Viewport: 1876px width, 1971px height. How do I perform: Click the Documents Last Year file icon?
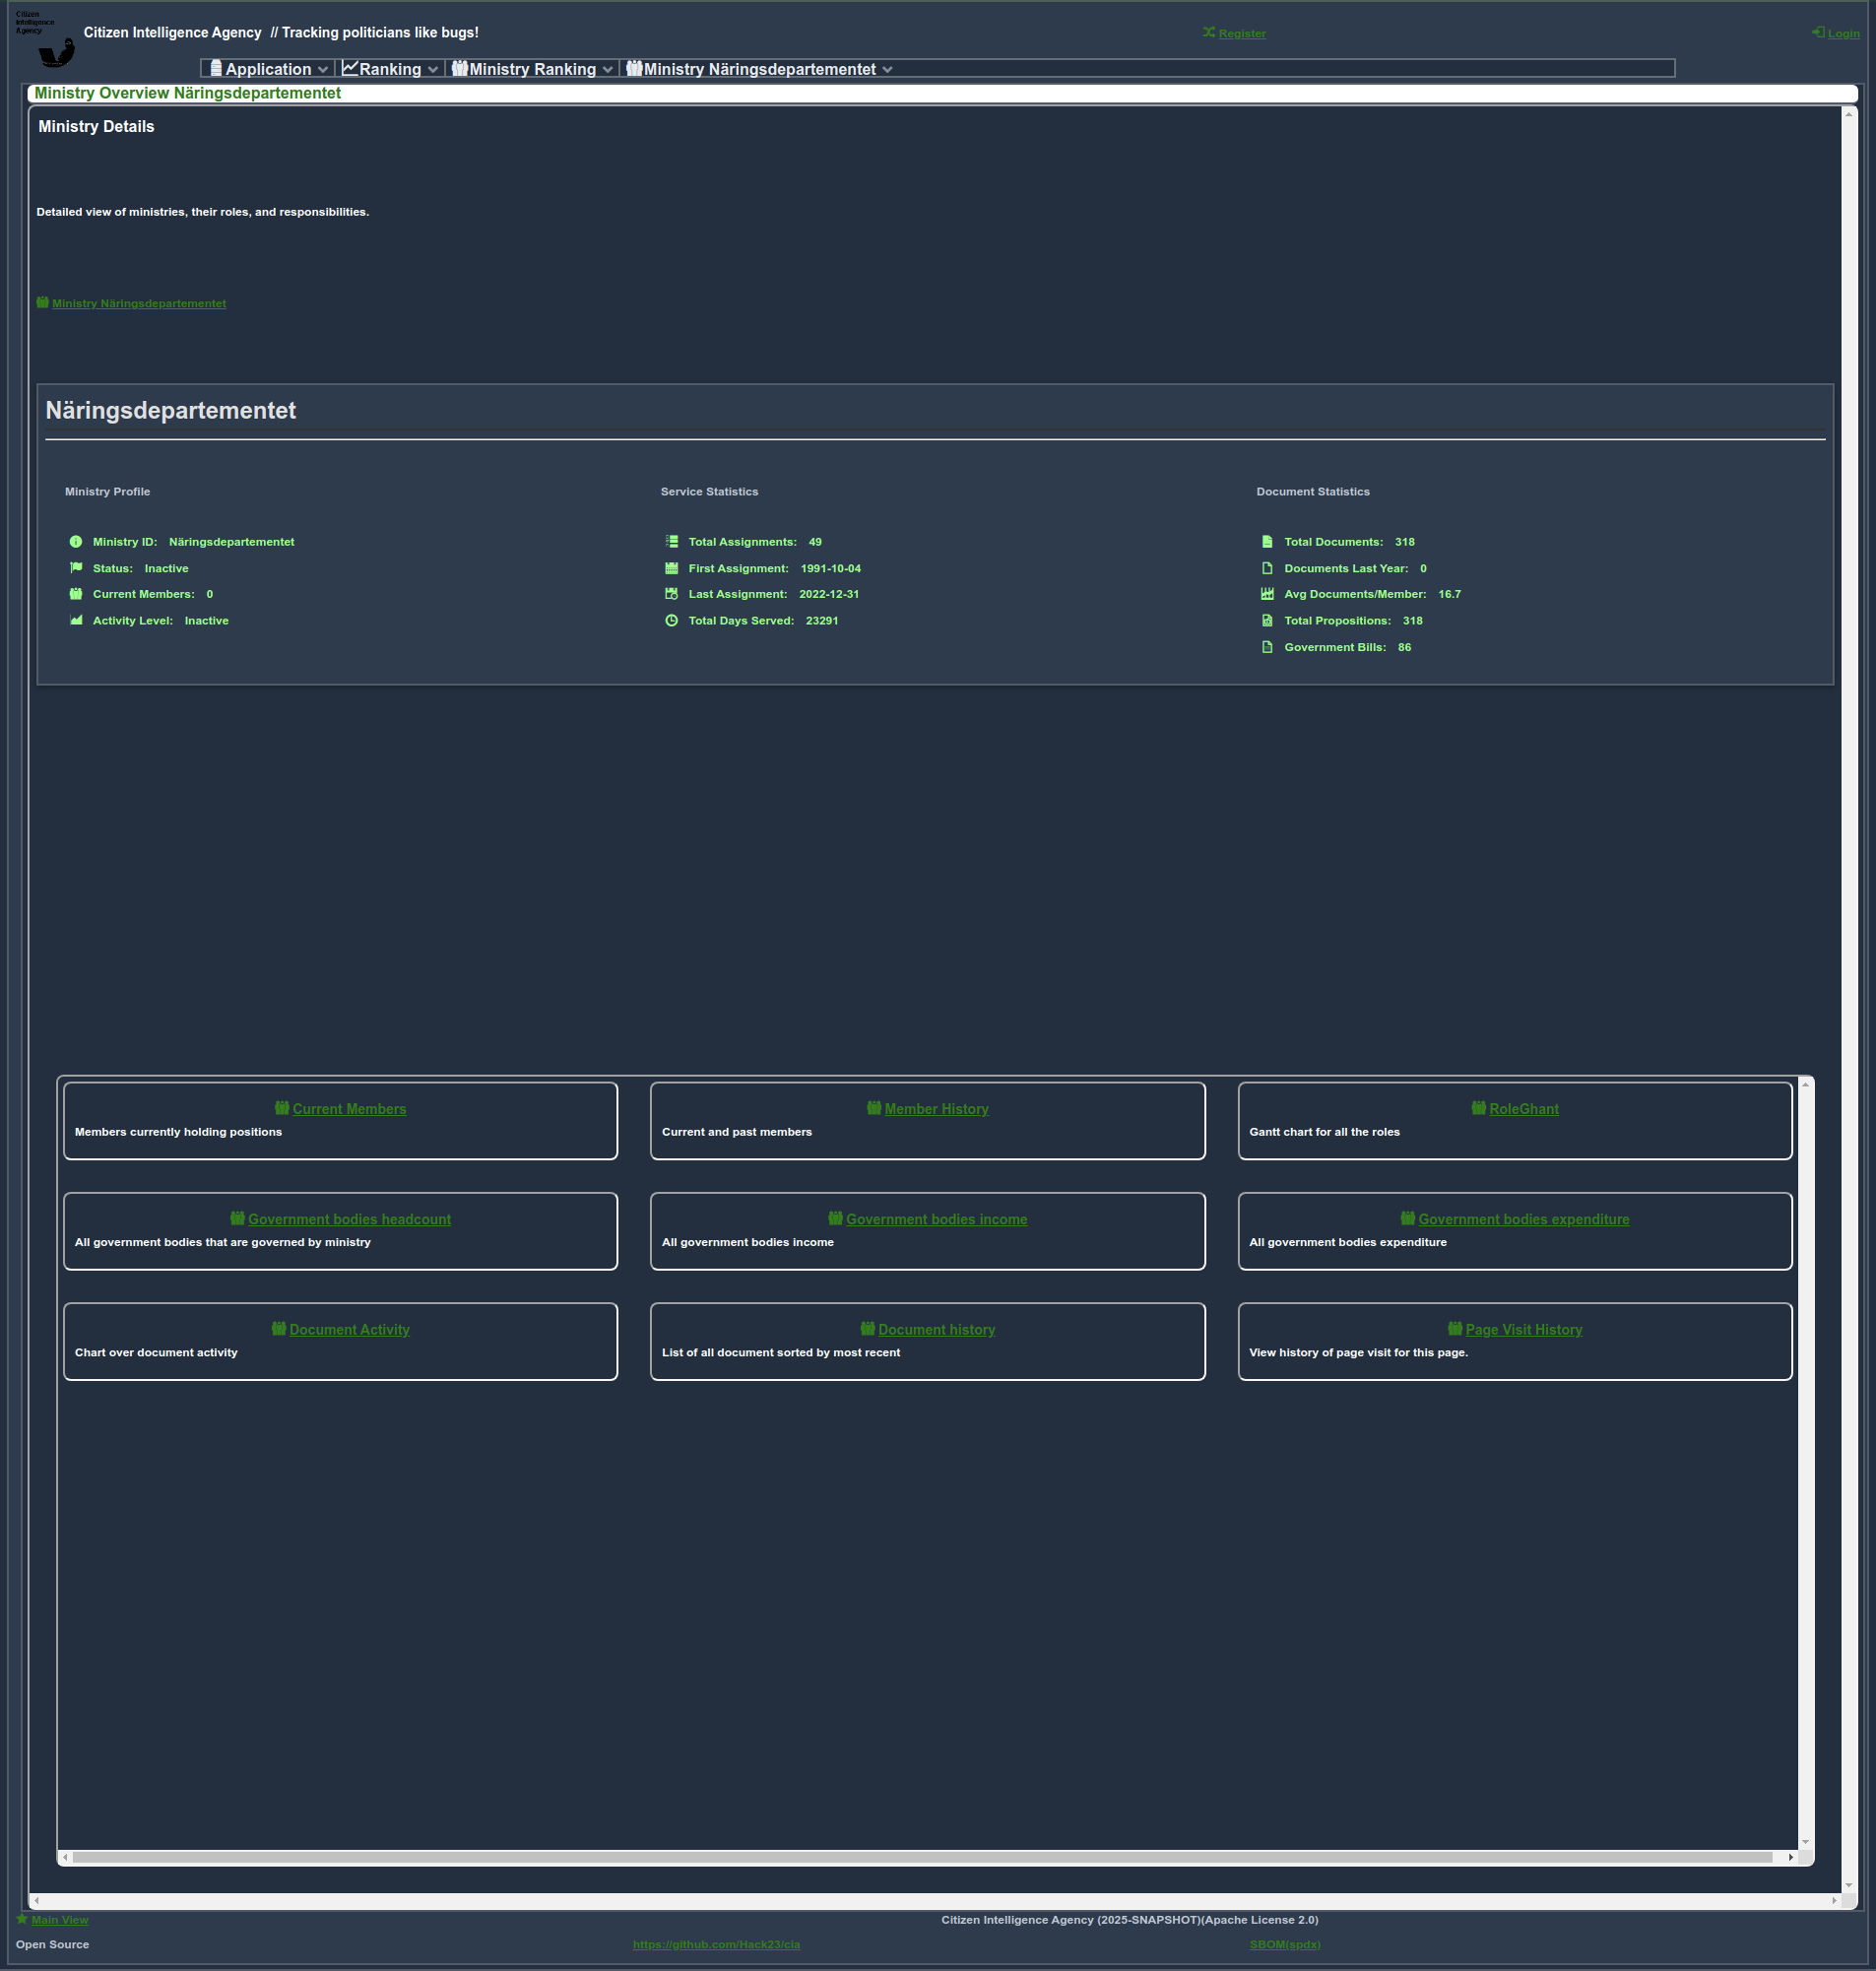(1267, 568)
